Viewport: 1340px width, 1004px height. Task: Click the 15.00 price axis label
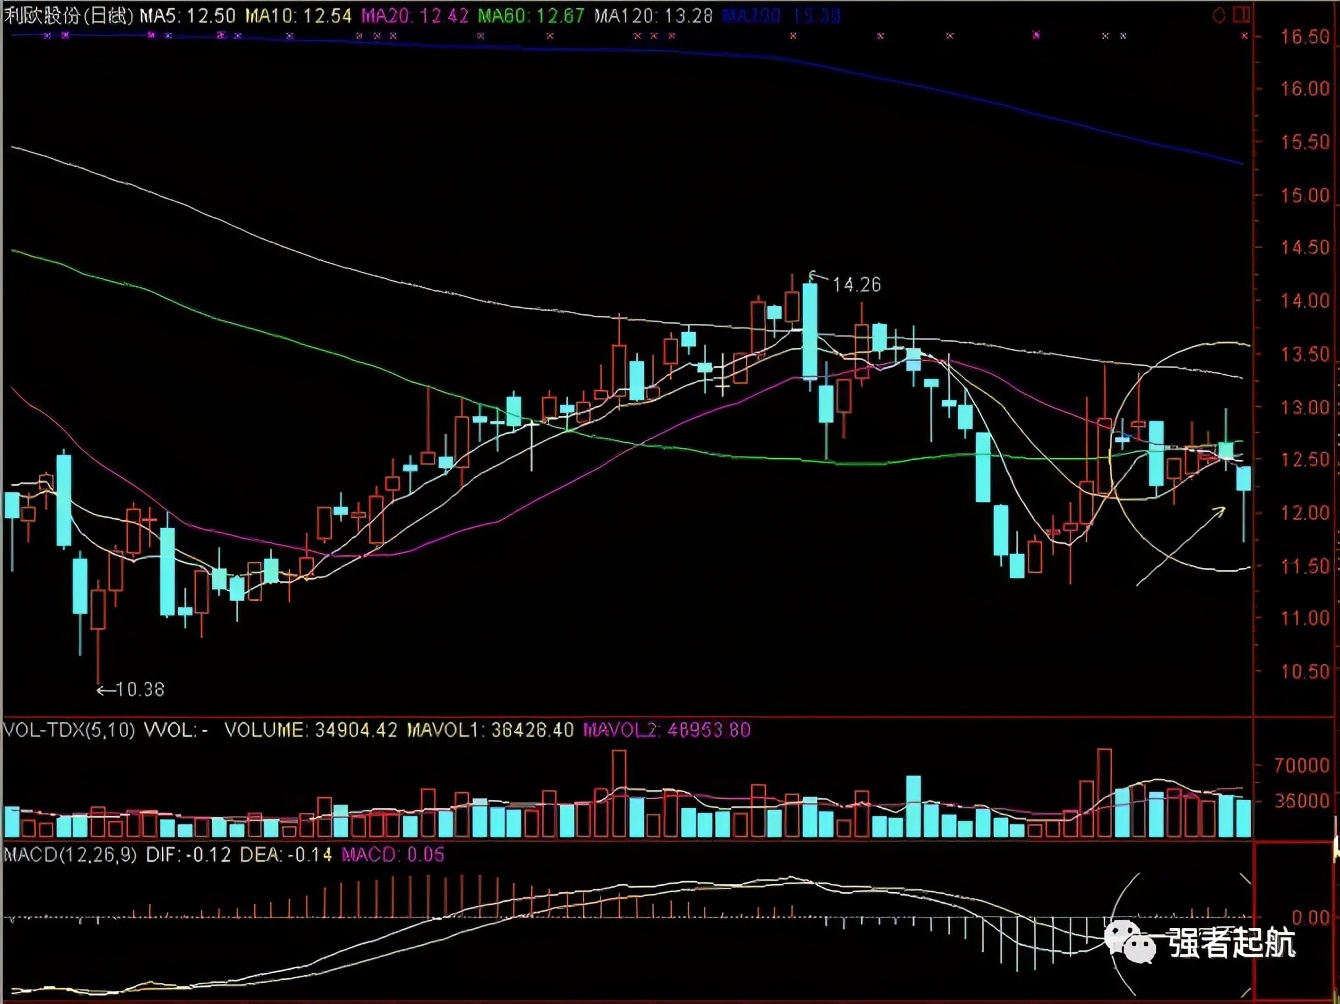click(x=1304, y=195)
